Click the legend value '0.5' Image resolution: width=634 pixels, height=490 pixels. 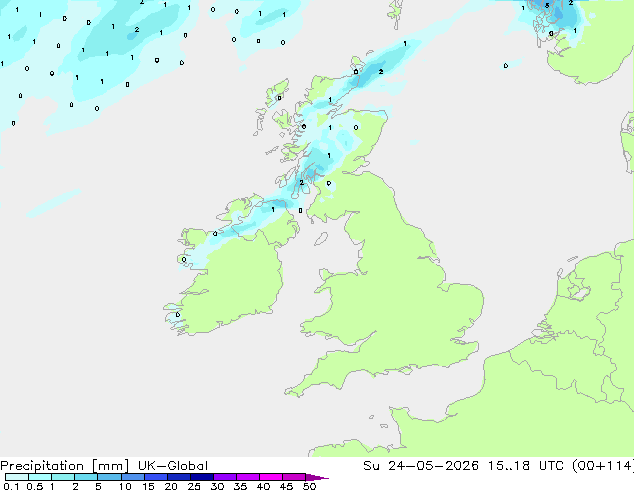[x=34, y=486]
